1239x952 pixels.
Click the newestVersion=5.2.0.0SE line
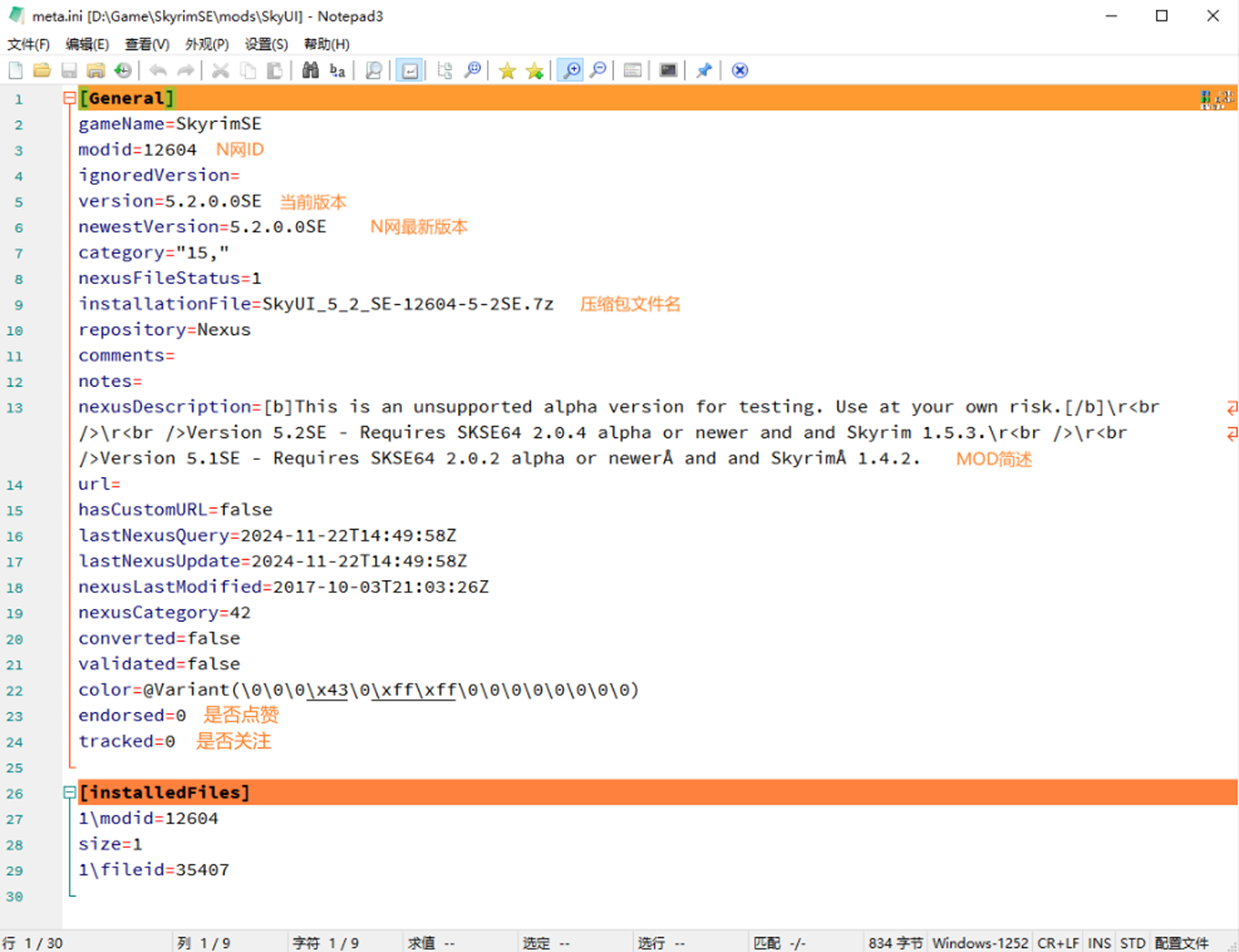pyautogui.click(x=202, y=227)
